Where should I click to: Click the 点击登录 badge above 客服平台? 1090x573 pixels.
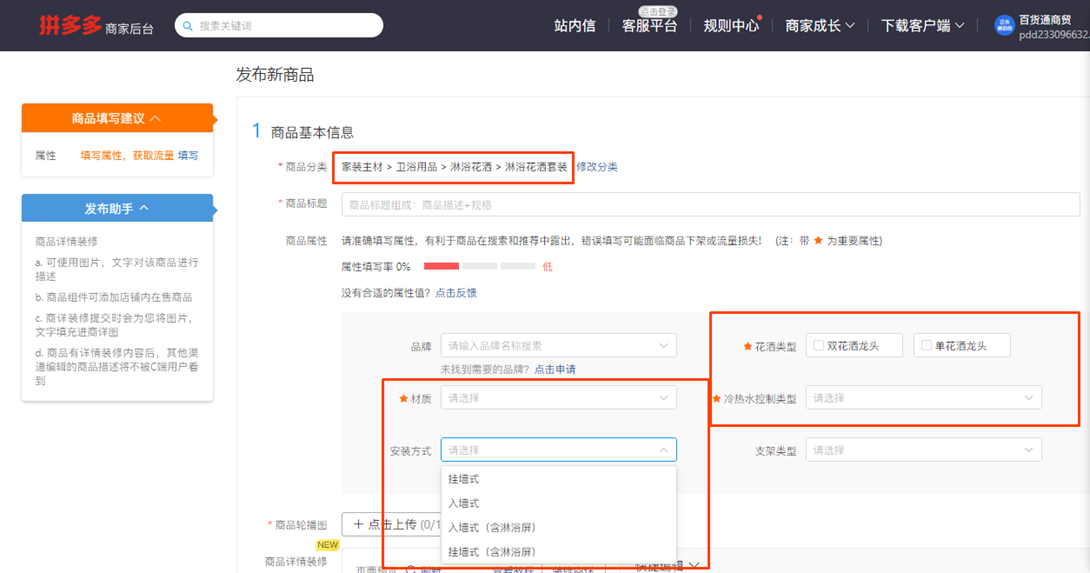pyautogui.click(x=658, y=11)
